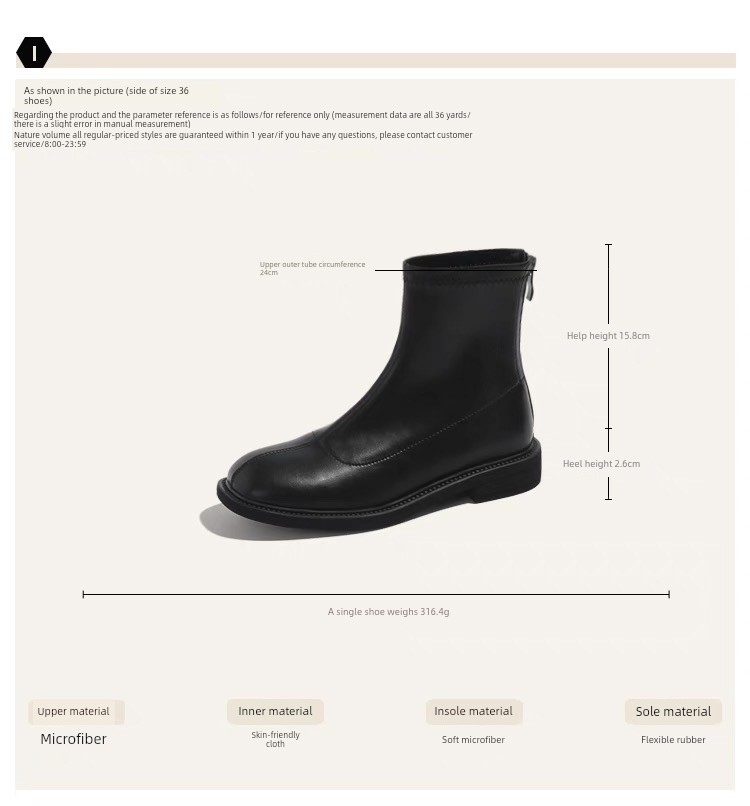Click the single shoe weight text

tap(388, 612)
